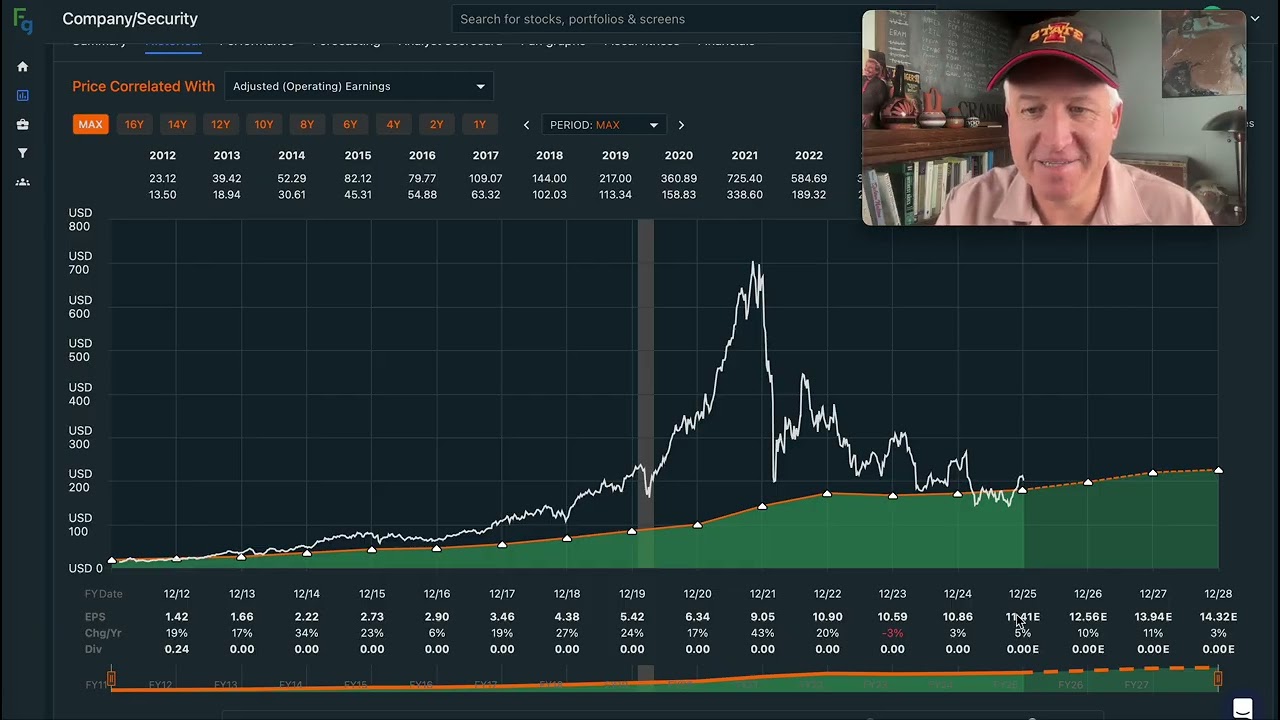Select the MAX time range button

(90, 125)
